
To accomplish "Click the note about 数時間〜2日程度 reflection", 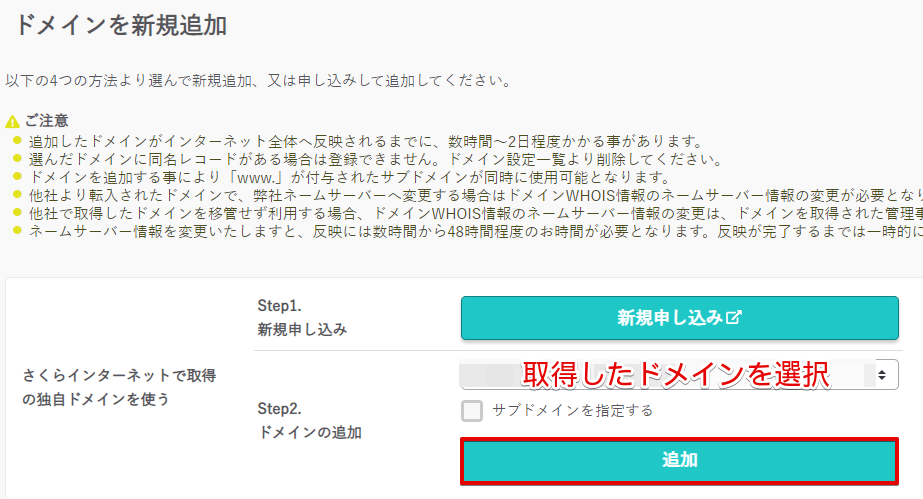I will (x=366, y=142).
